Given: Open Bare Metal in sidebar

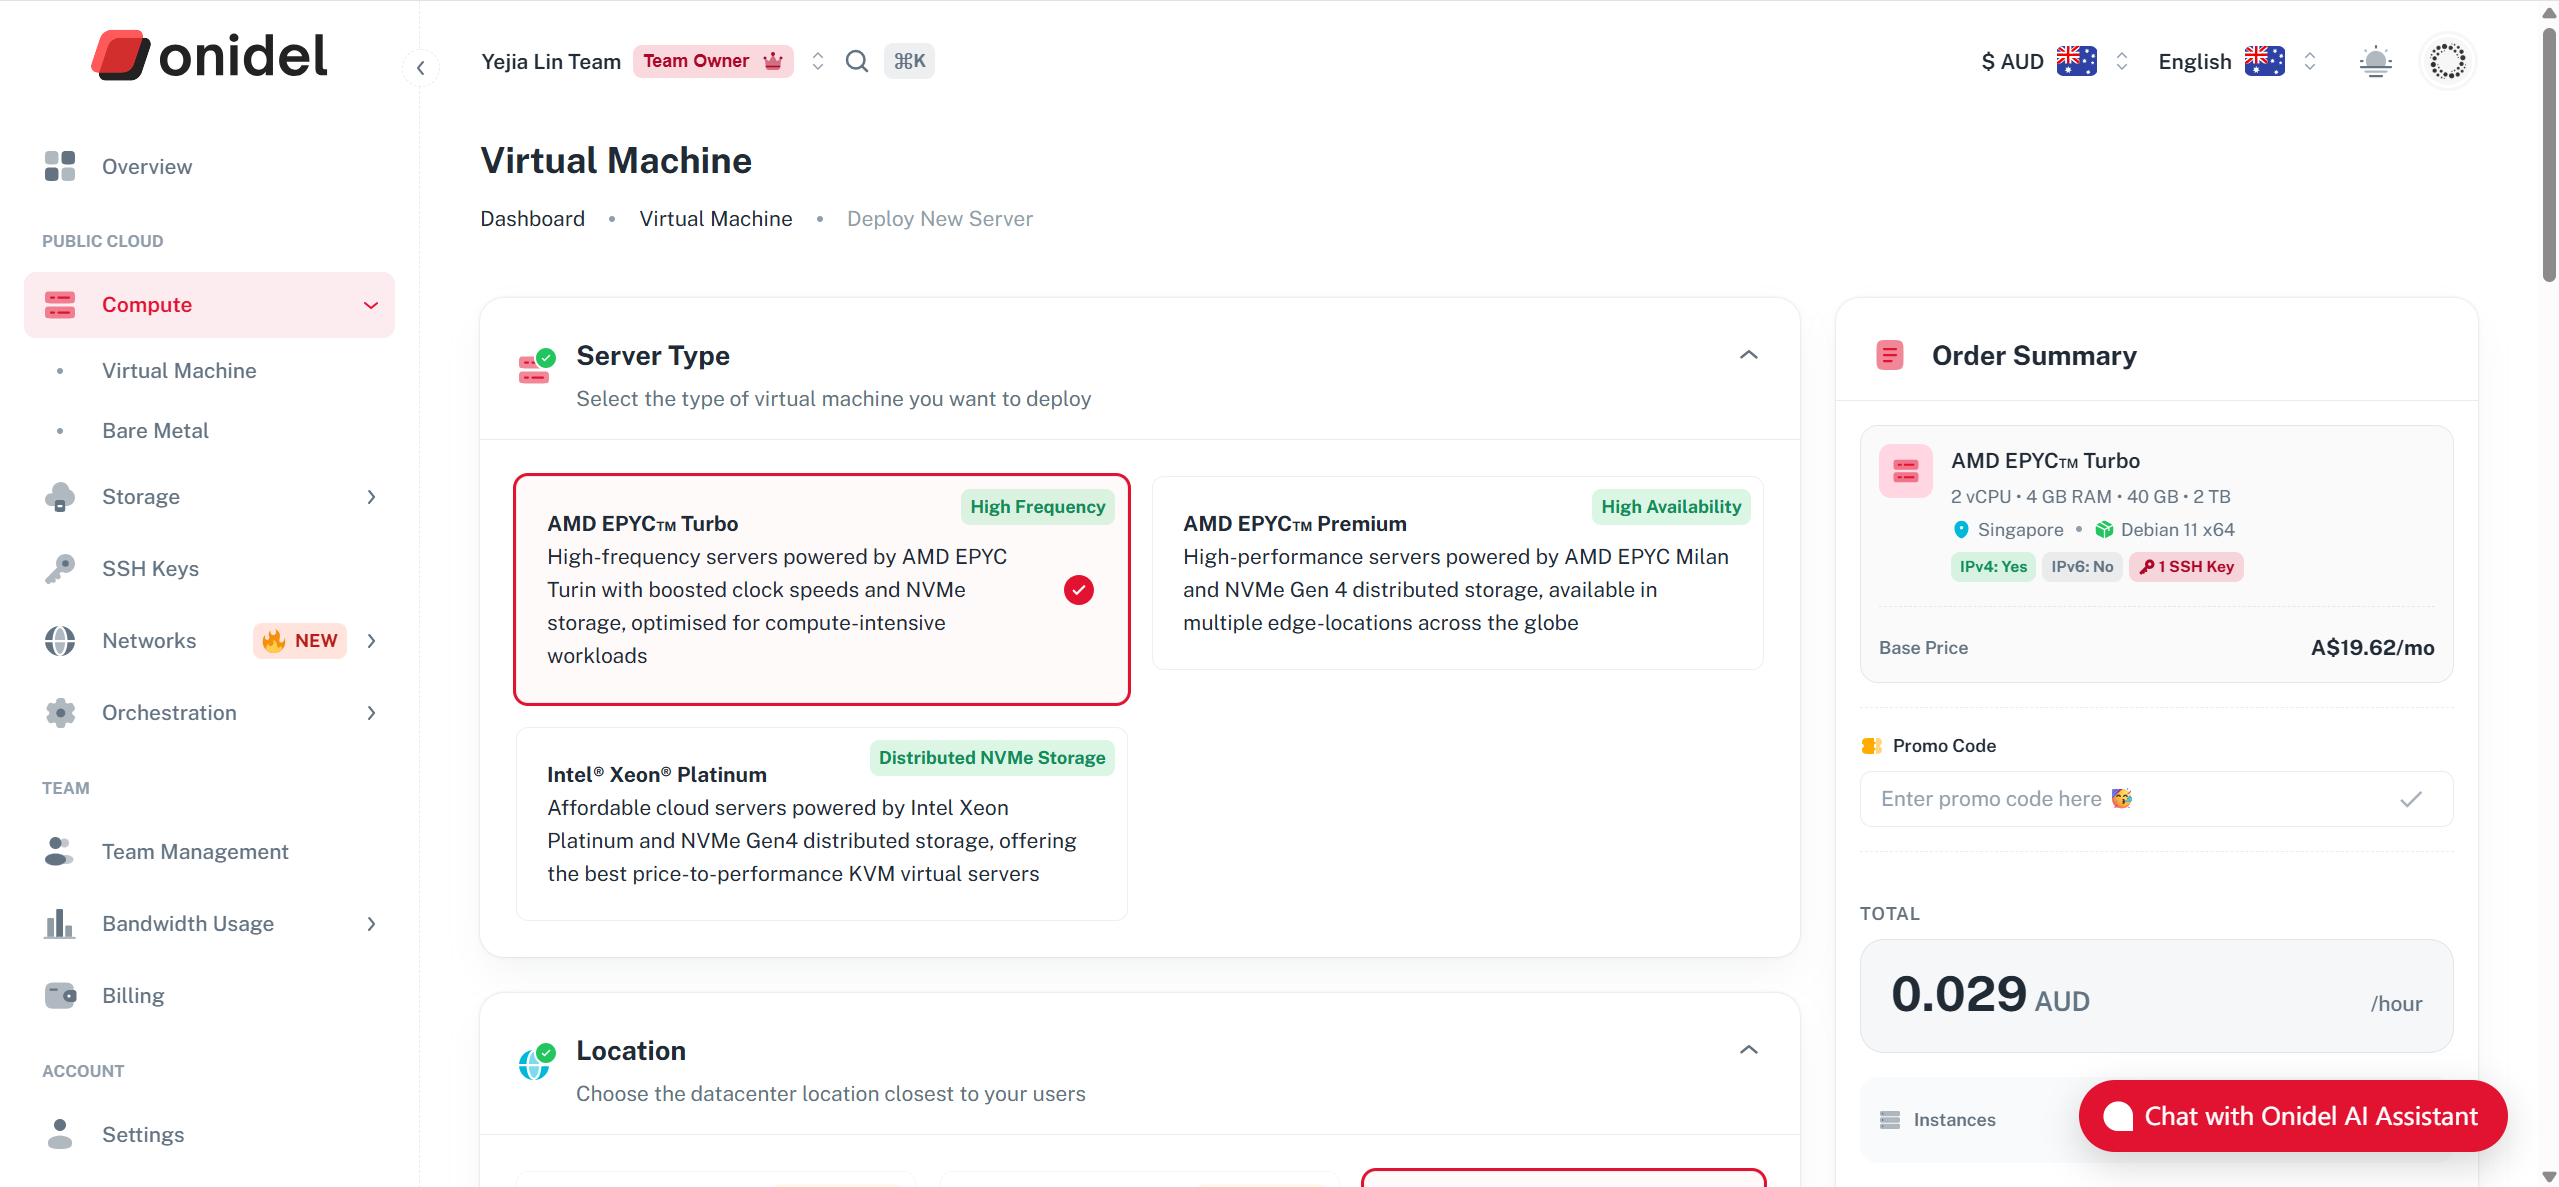Looking at the screenshot, I should pos(155,431).
